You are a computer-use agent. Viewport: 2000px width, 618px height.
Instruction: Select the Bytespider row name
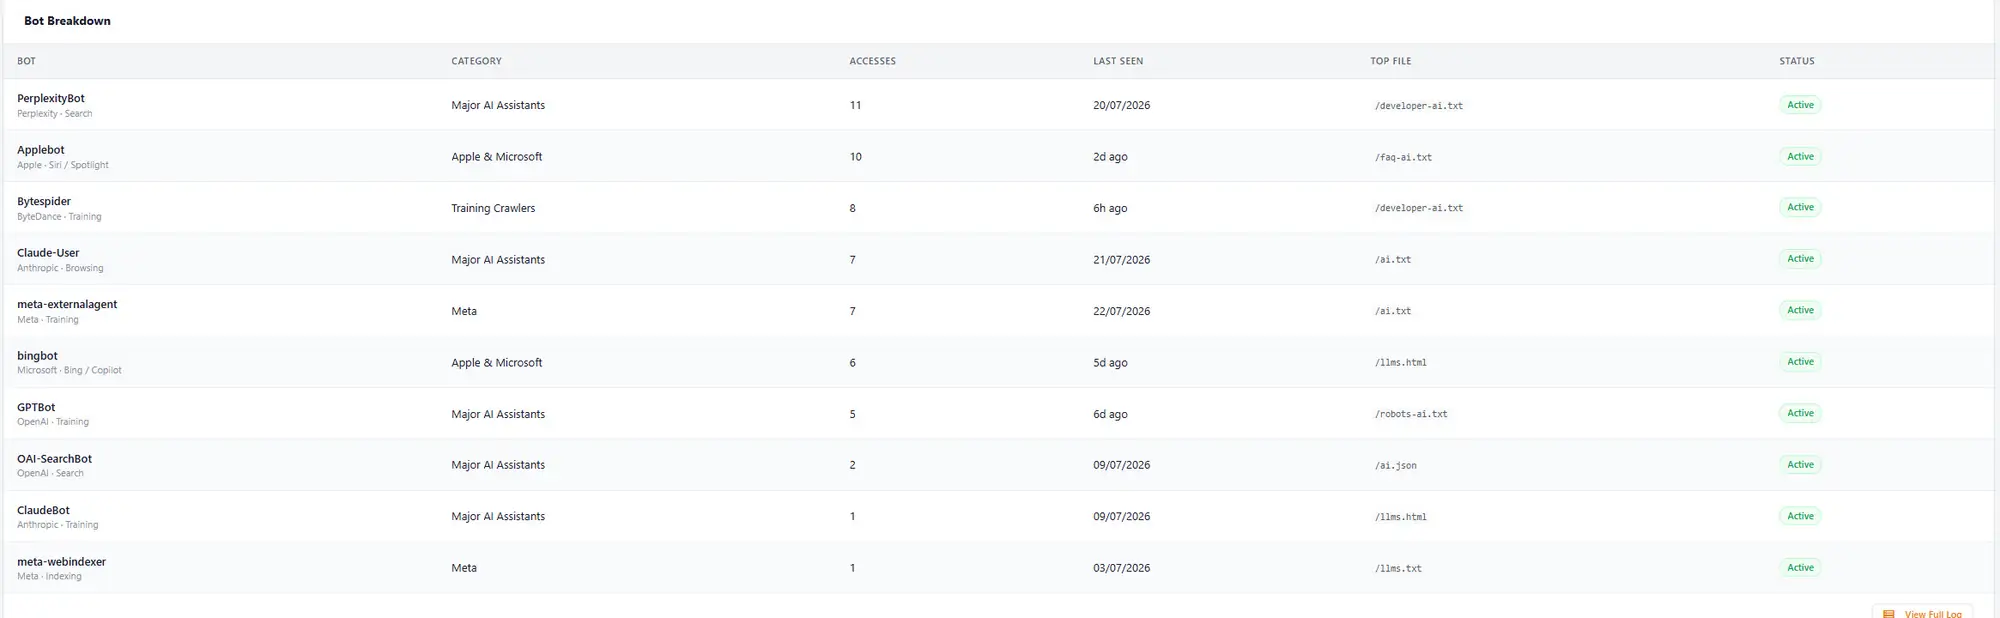pos(44,201)
